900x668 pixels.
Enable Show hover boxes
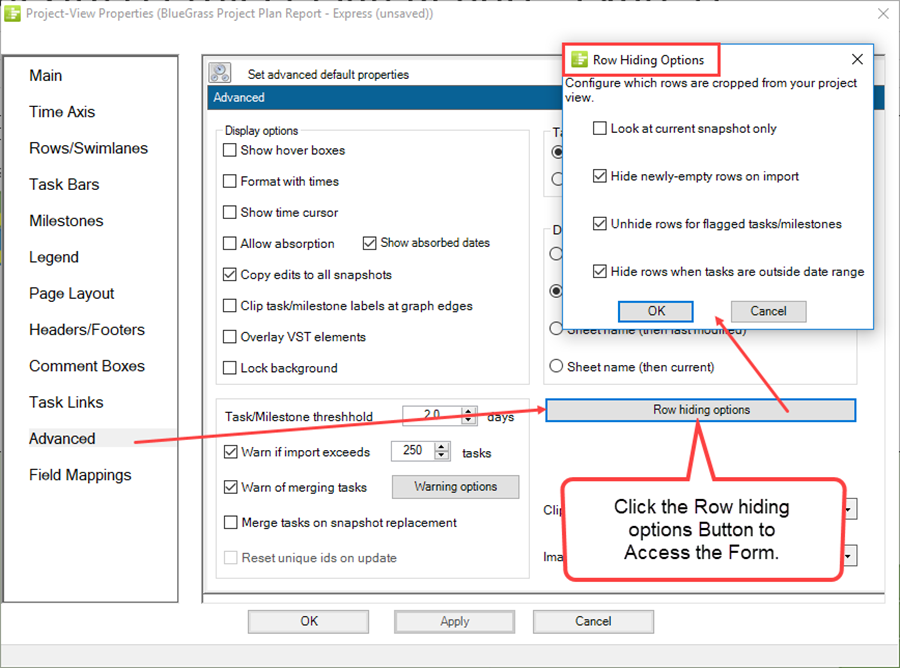[229, 150]
